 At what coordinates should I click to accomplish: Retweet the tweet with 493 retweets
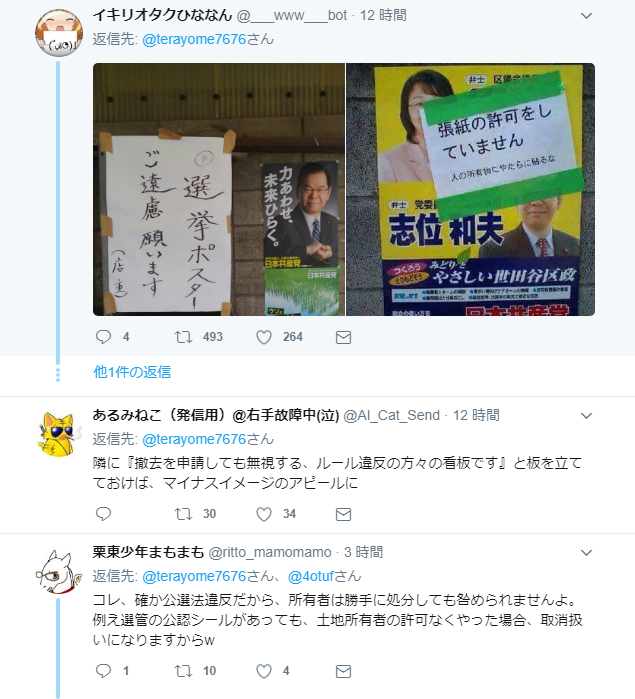click(183, 337)
